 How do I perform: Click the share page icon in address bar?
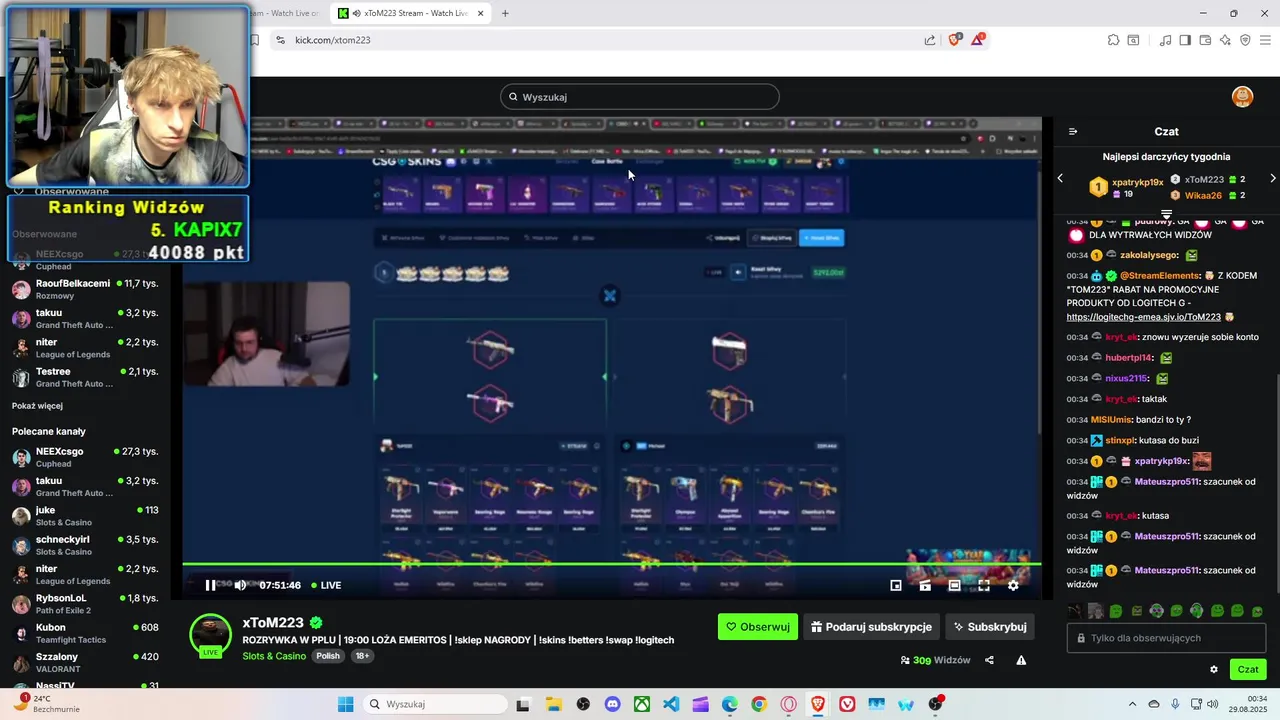click(x=930, y=40)
